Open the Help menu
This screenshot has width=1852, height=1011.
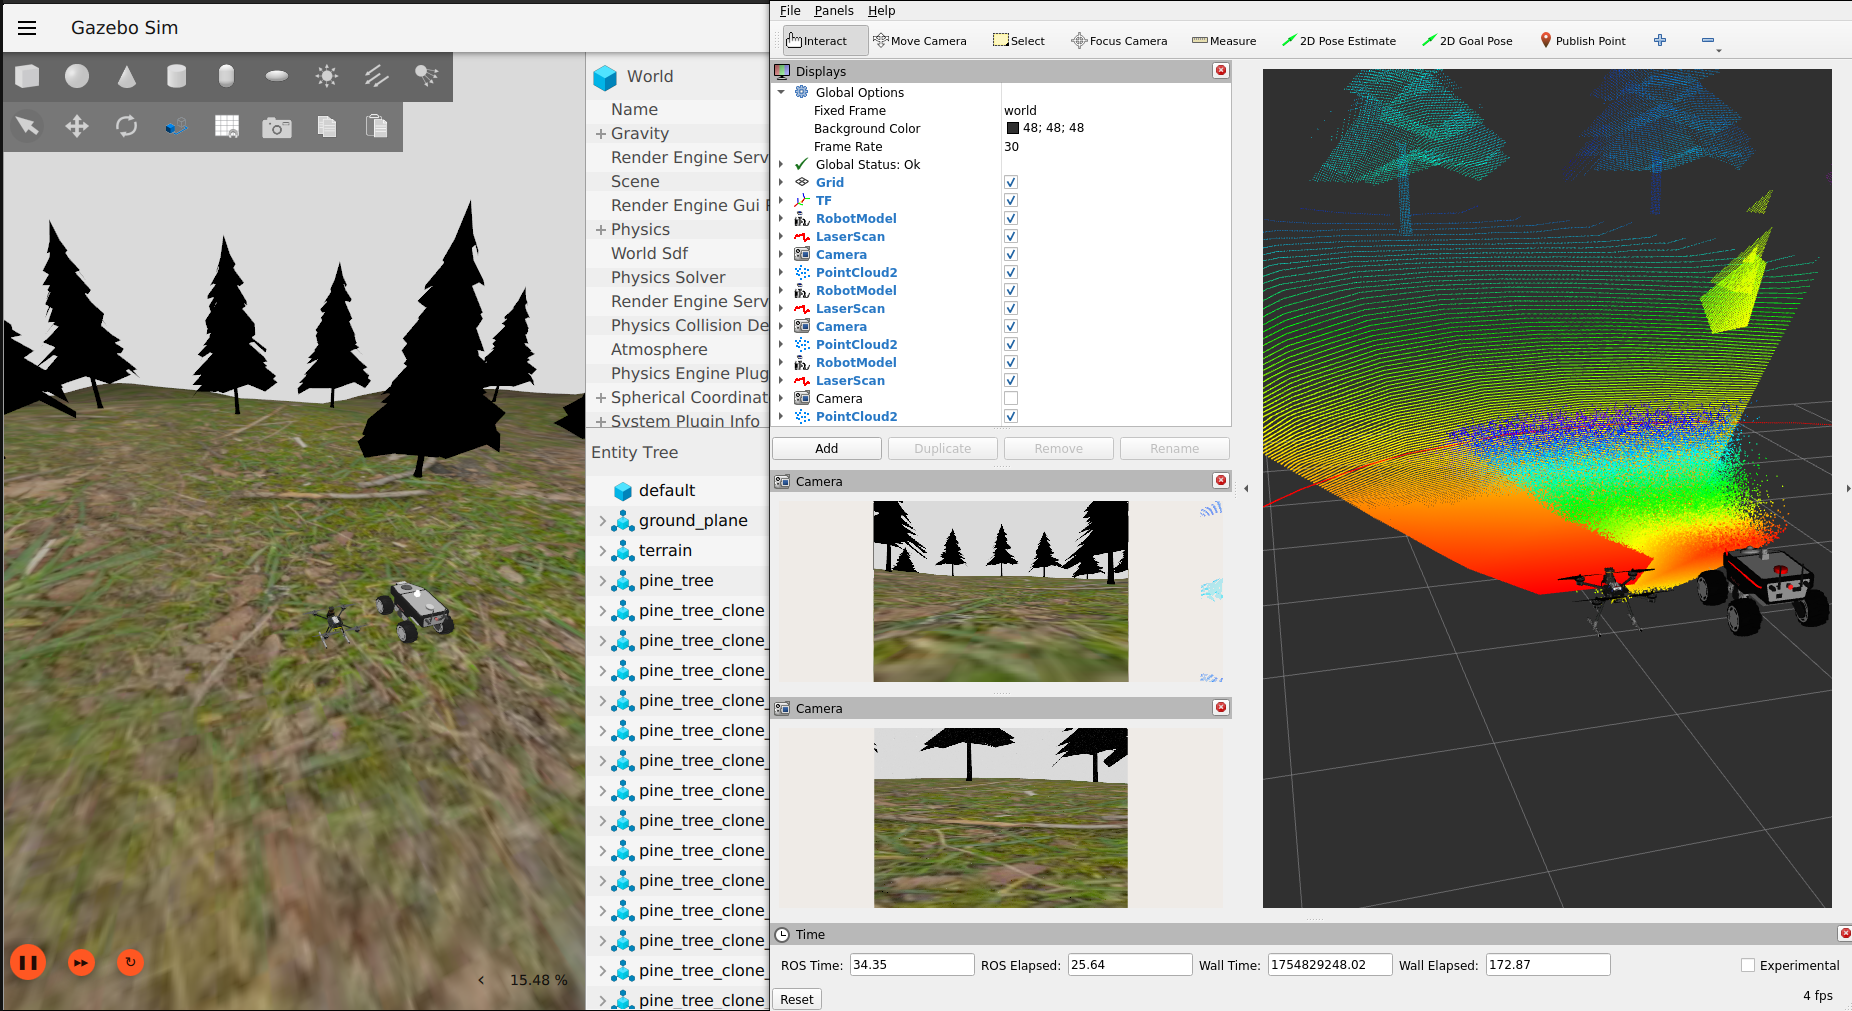tap(881, 11)
